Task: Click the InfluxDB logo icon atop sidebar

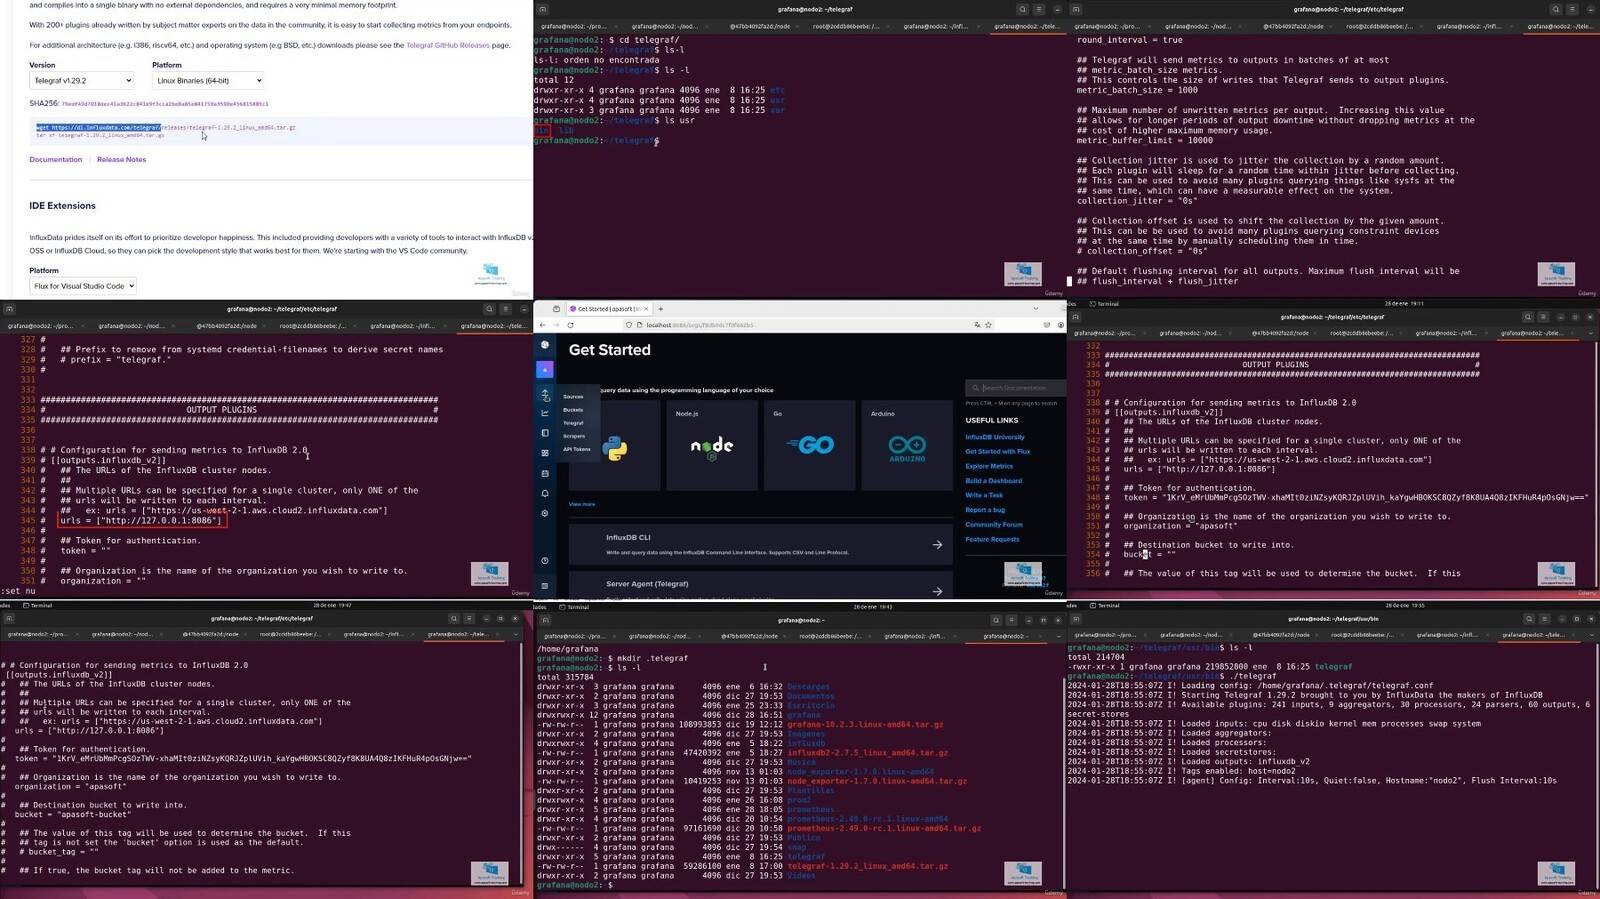Action: pos(545,345)
